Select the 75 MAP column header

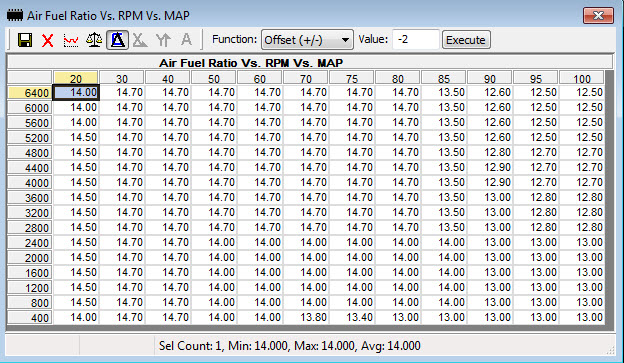(x=351, y=78)
